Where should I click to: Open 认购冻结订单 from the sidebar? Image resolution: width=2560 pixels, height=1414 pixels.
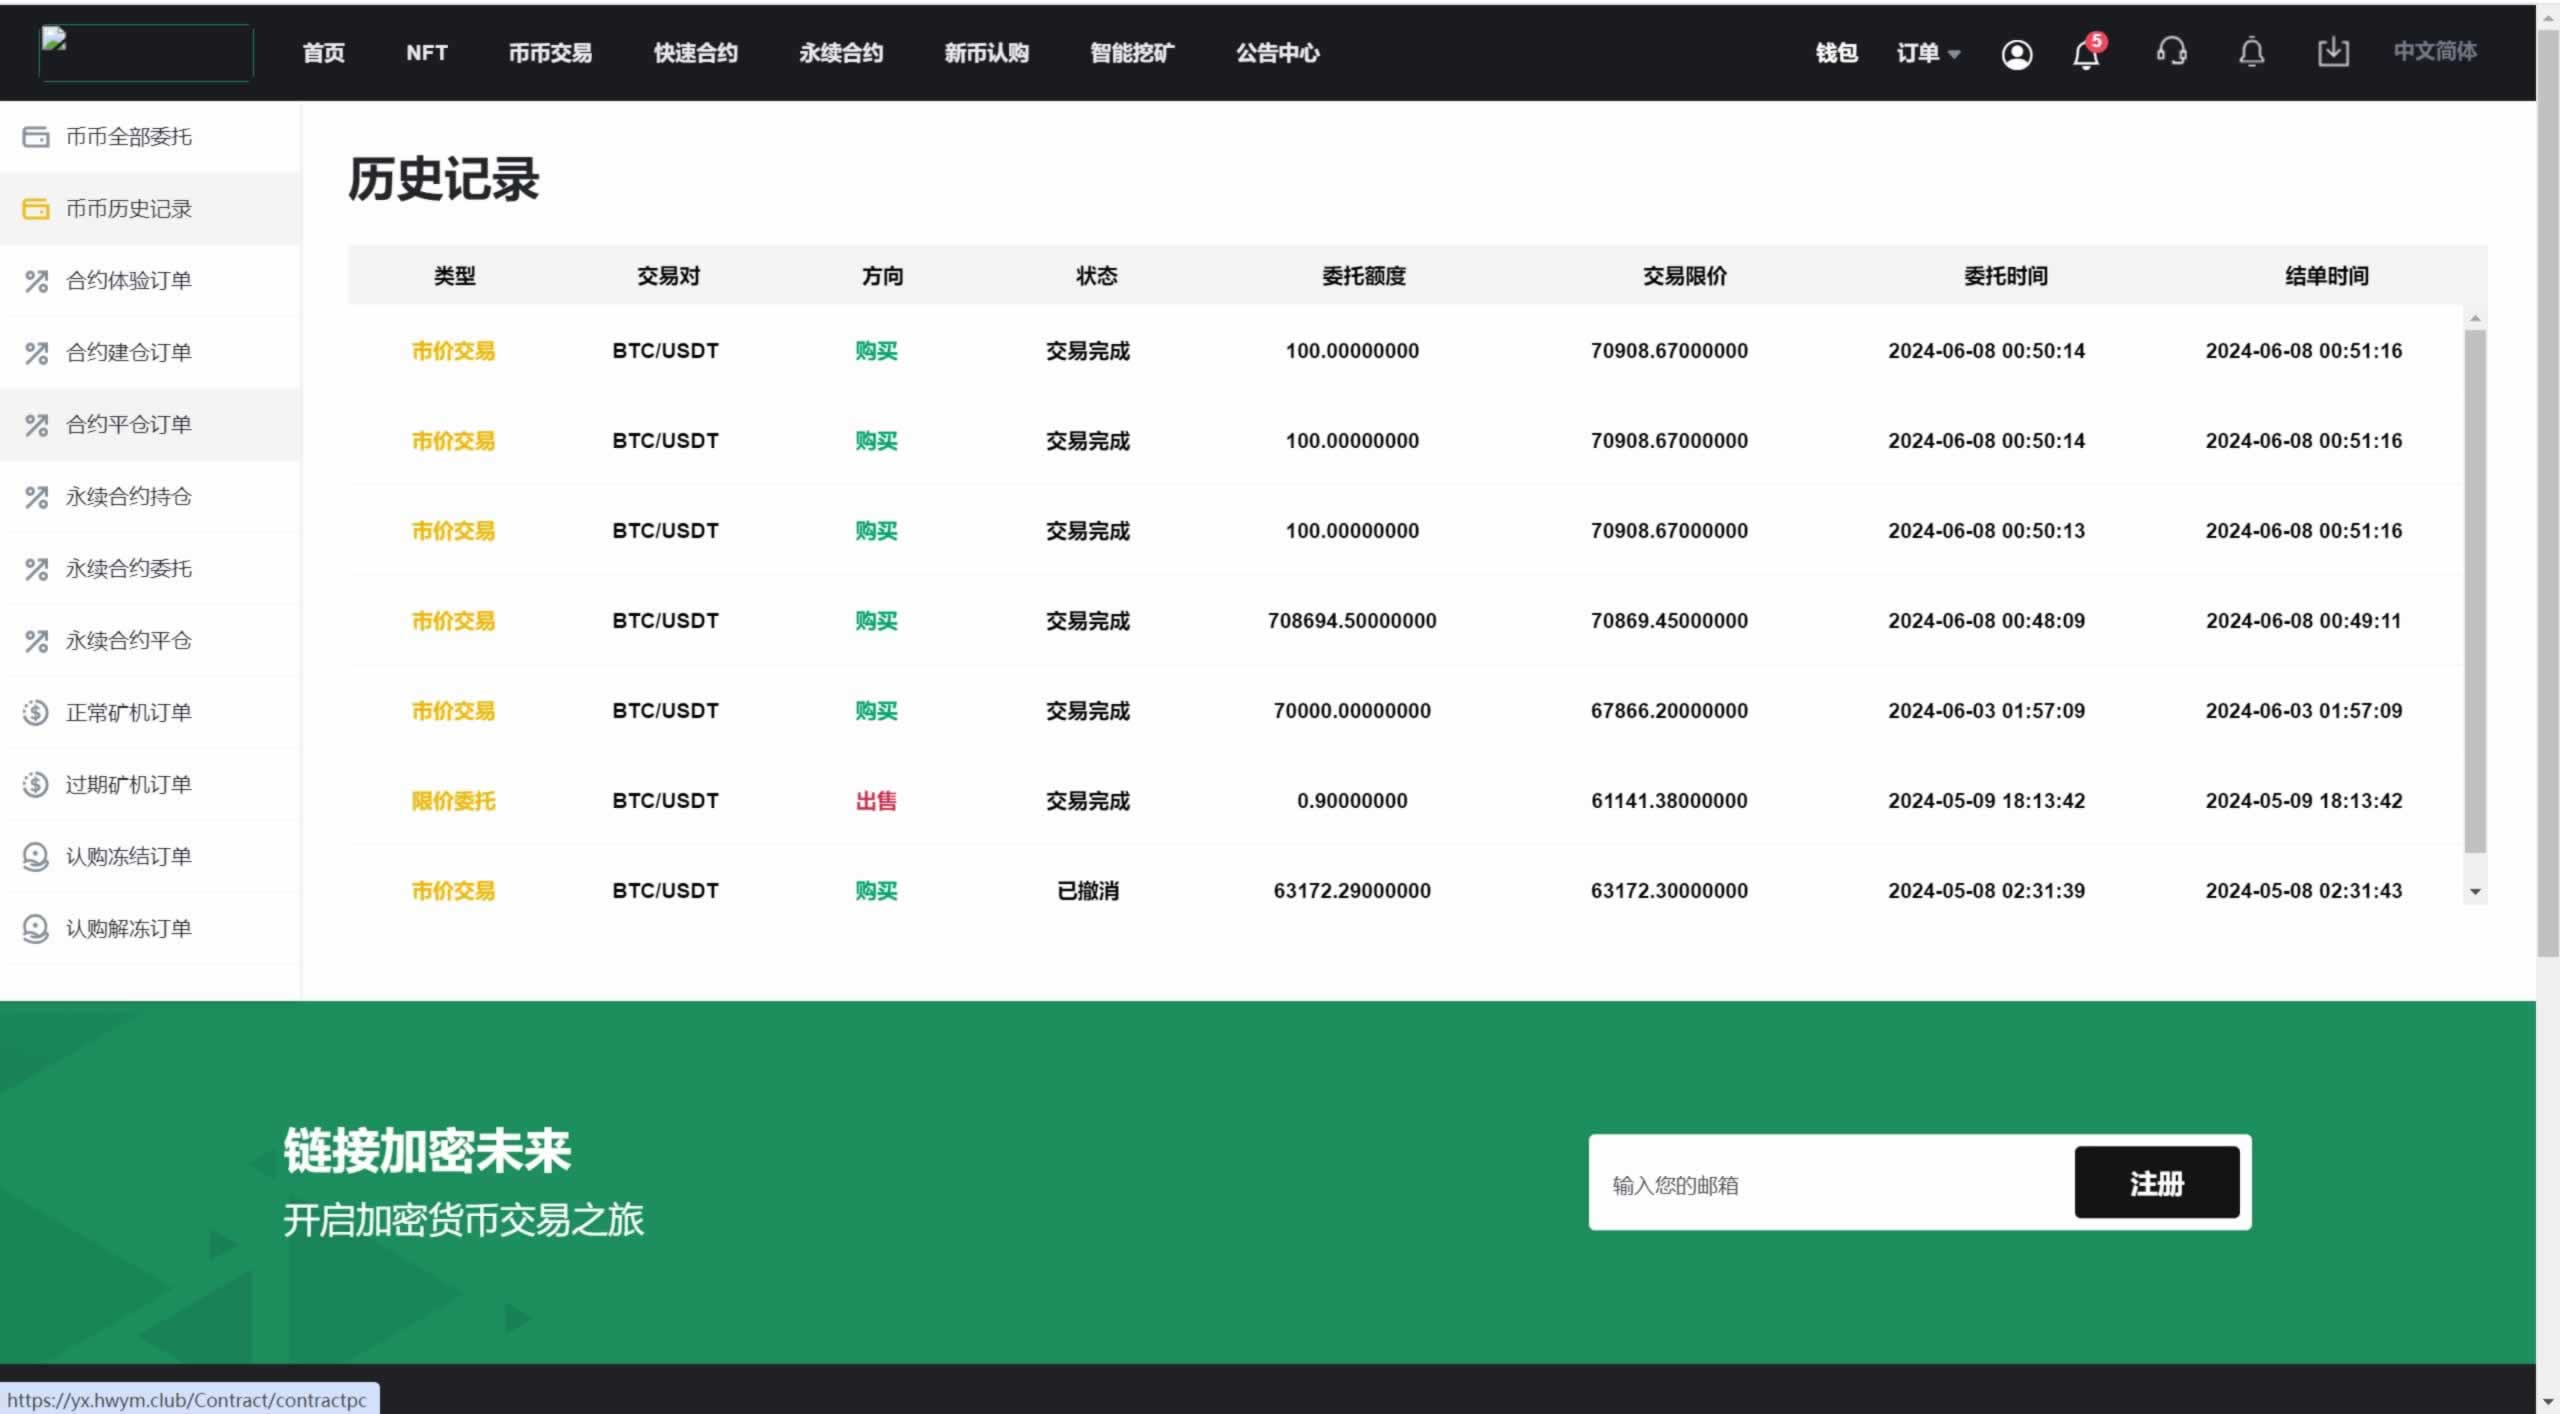128,857
